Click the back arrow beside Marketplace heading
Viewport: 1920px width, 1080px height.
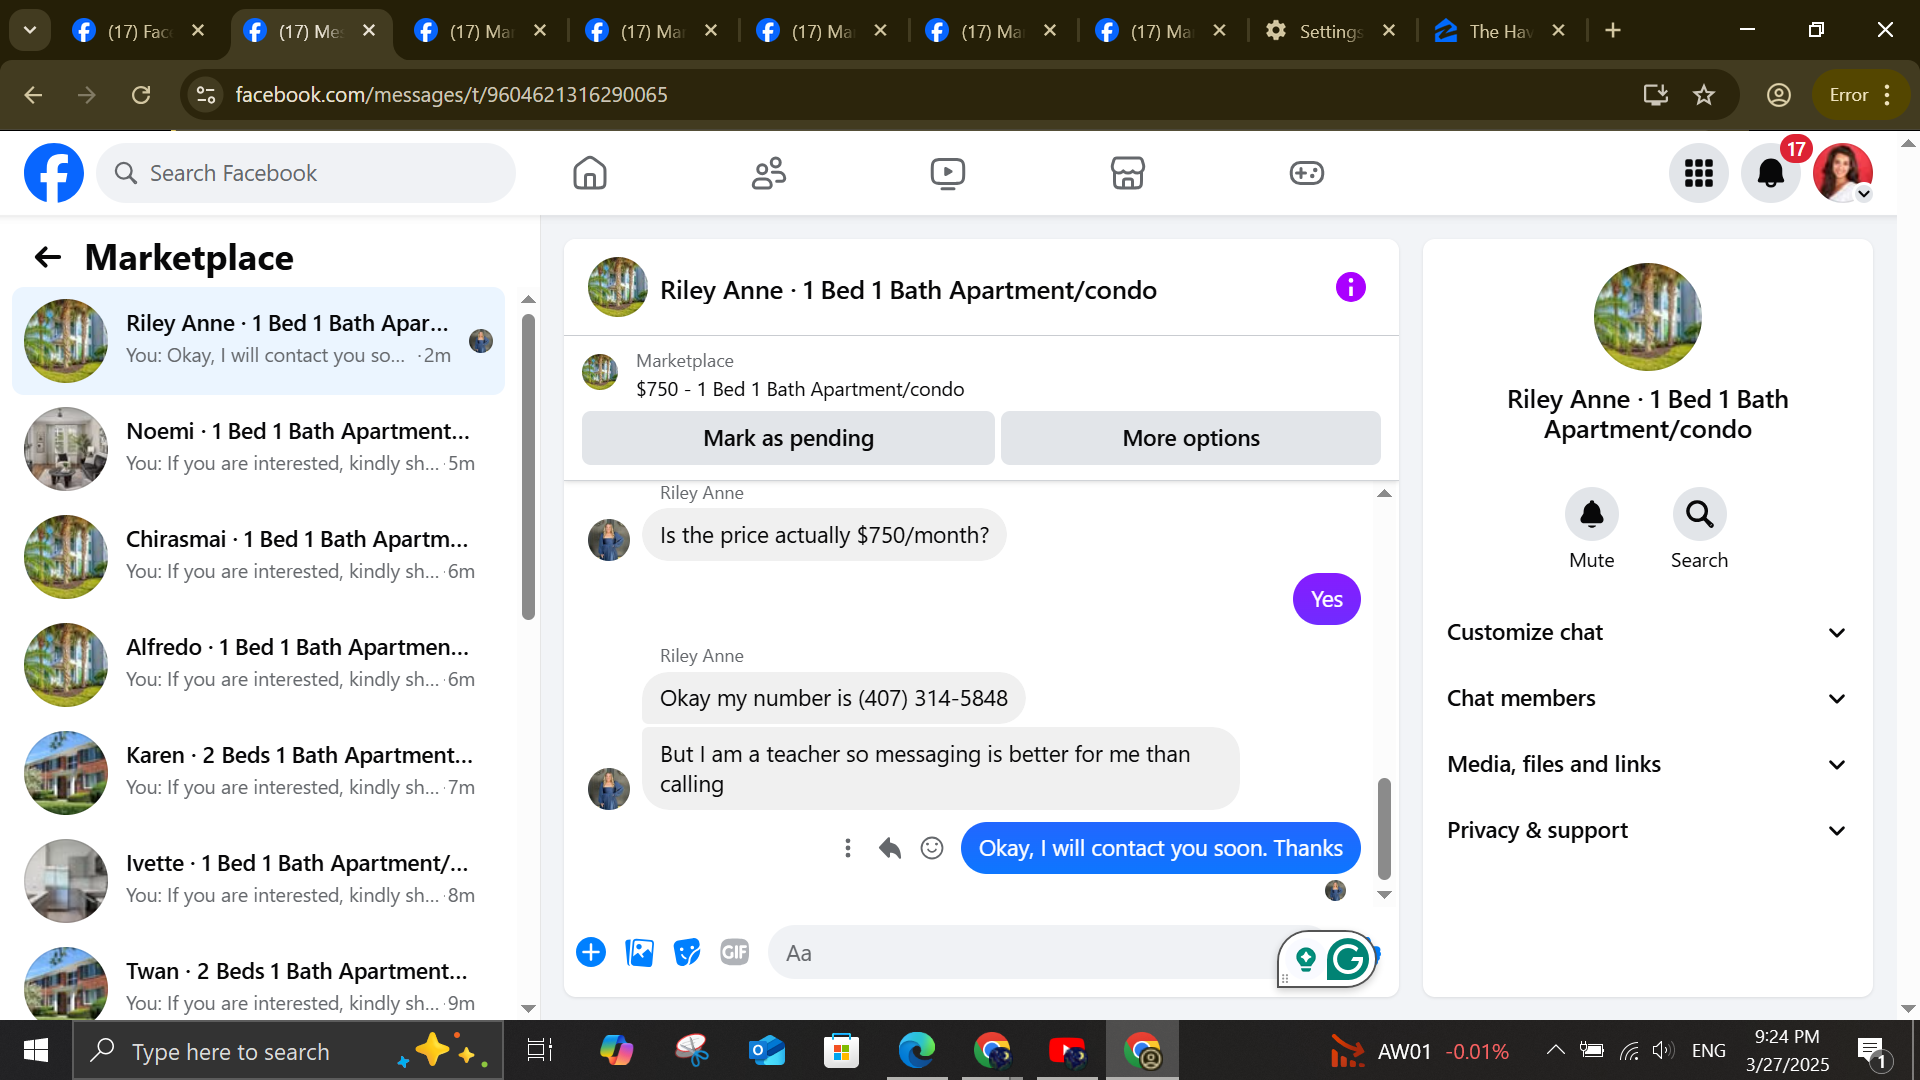(x=48, y=258)
